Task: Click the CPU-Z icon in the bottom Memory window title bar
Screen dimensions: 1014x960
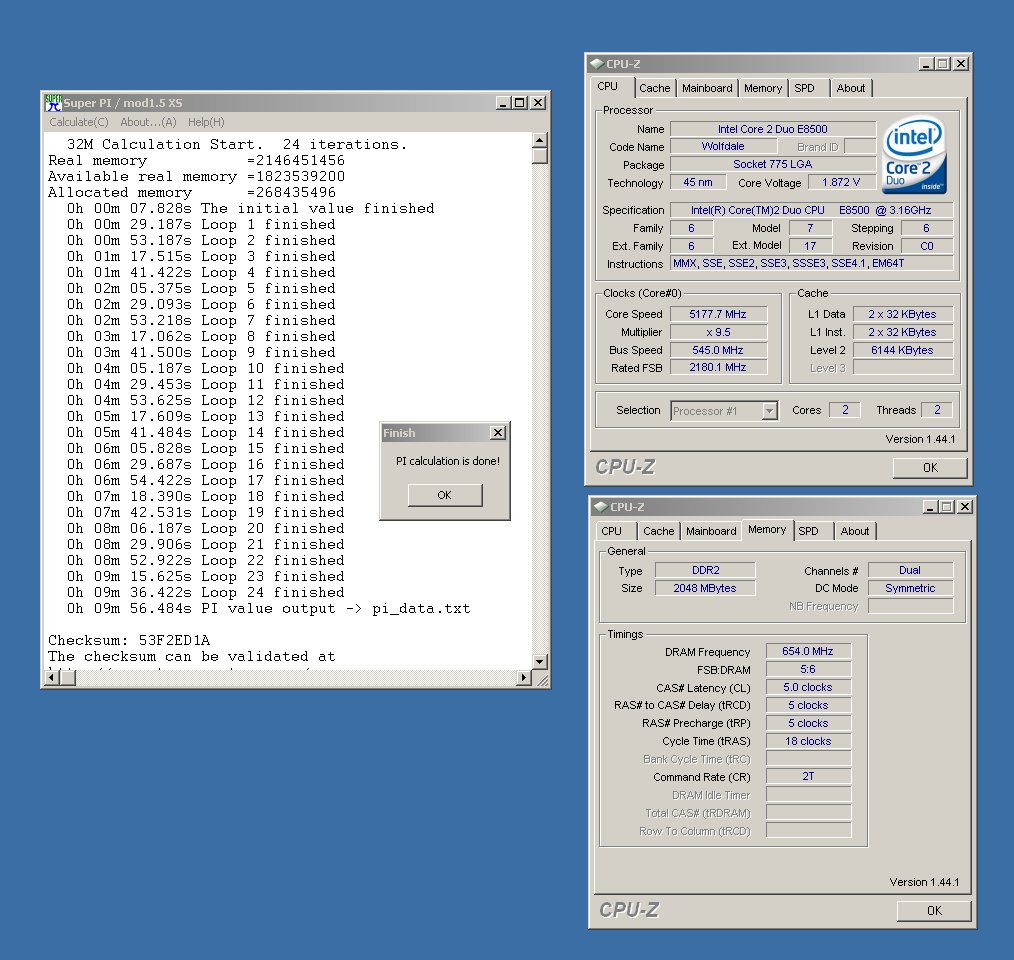Action: click(601, 507)
